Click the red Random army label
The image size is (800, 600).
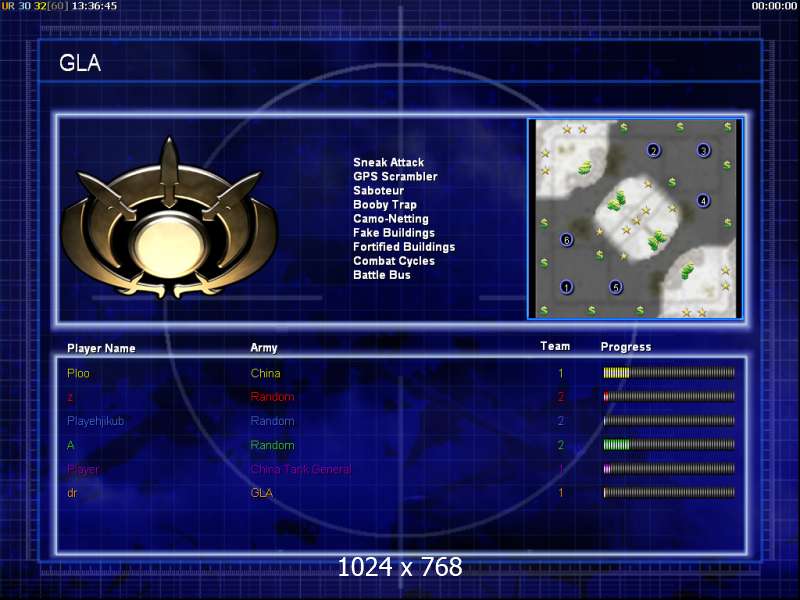pos(272,397)
